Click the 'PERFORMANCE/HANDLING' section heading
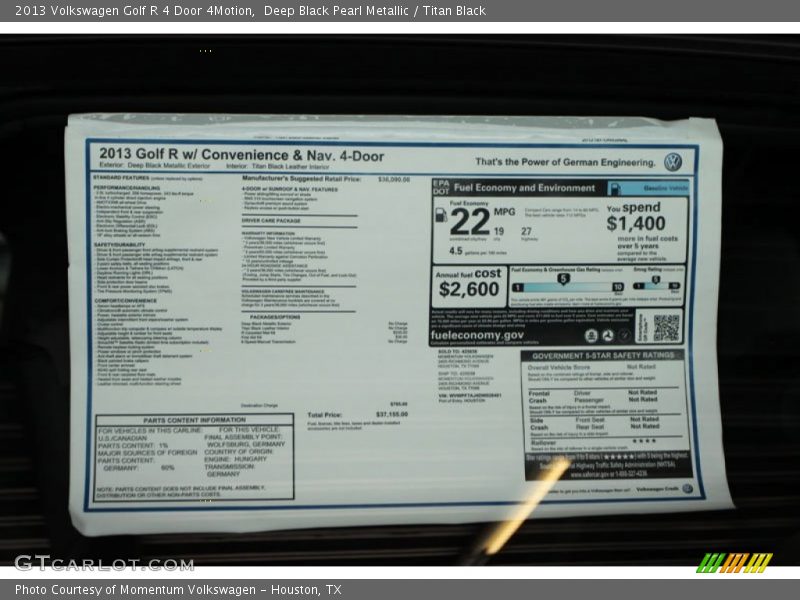 [x=127, y=188]
